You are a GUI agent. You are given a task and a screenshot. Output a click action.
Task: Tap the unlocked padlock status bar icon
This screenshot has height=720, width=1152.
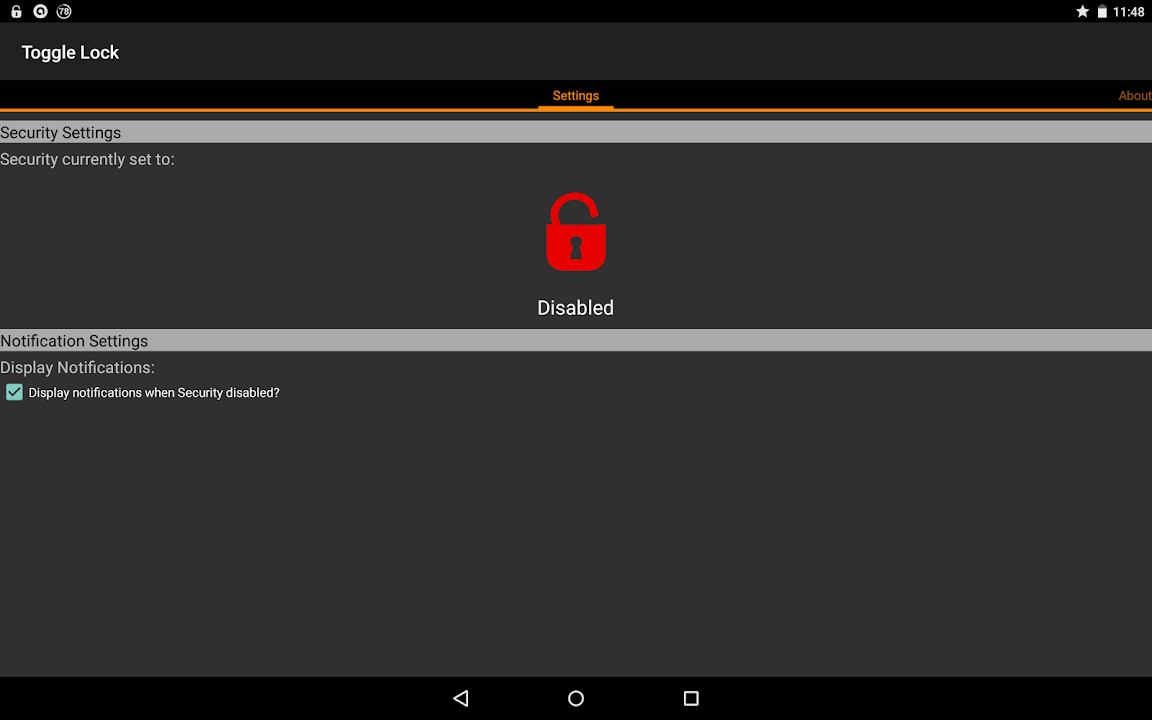click(16, 11)
